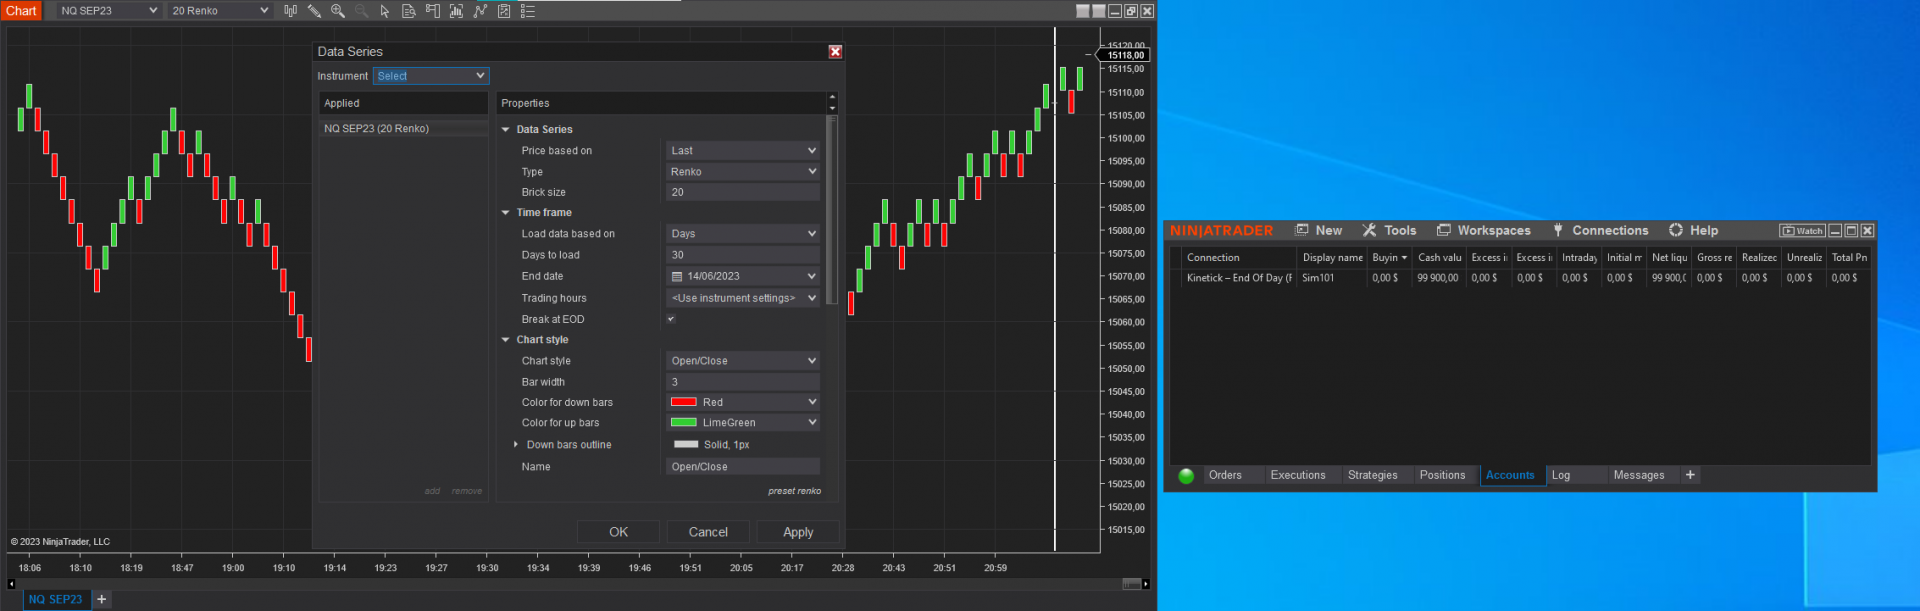Open the Chart style Open/Close dropdown
Image resolution: width=1920 pixels, height=611 pixels.
[x=743, y=361]
